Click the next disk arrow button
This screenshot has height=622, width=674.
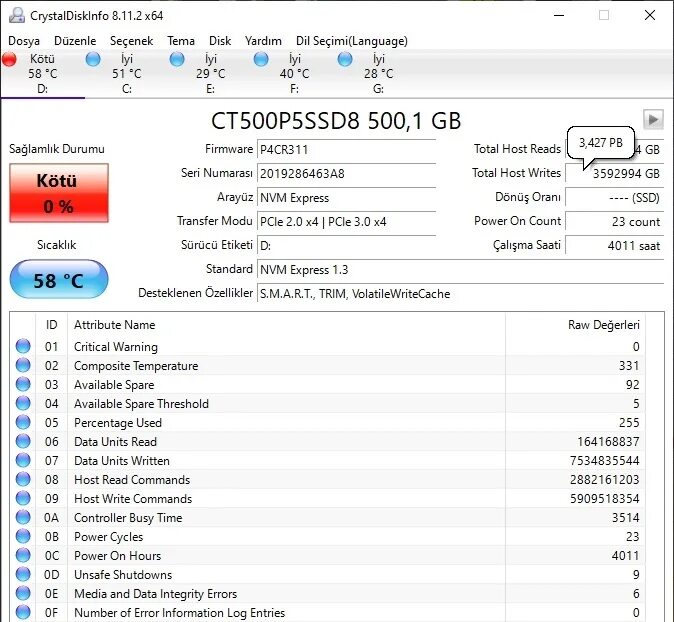coord(653,119)
